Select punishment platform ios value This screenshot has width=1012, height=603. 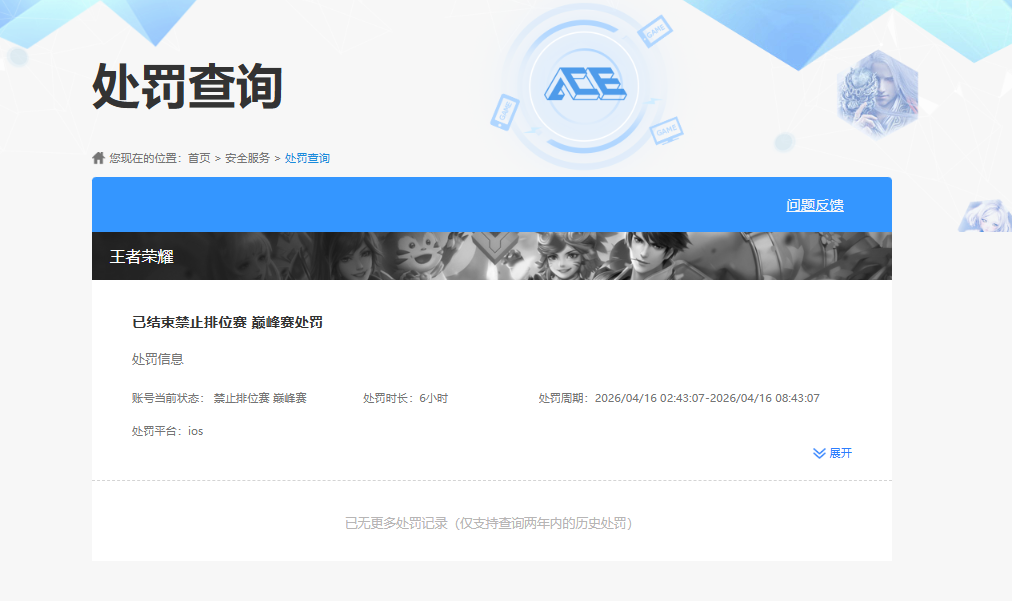pos(196,431)
